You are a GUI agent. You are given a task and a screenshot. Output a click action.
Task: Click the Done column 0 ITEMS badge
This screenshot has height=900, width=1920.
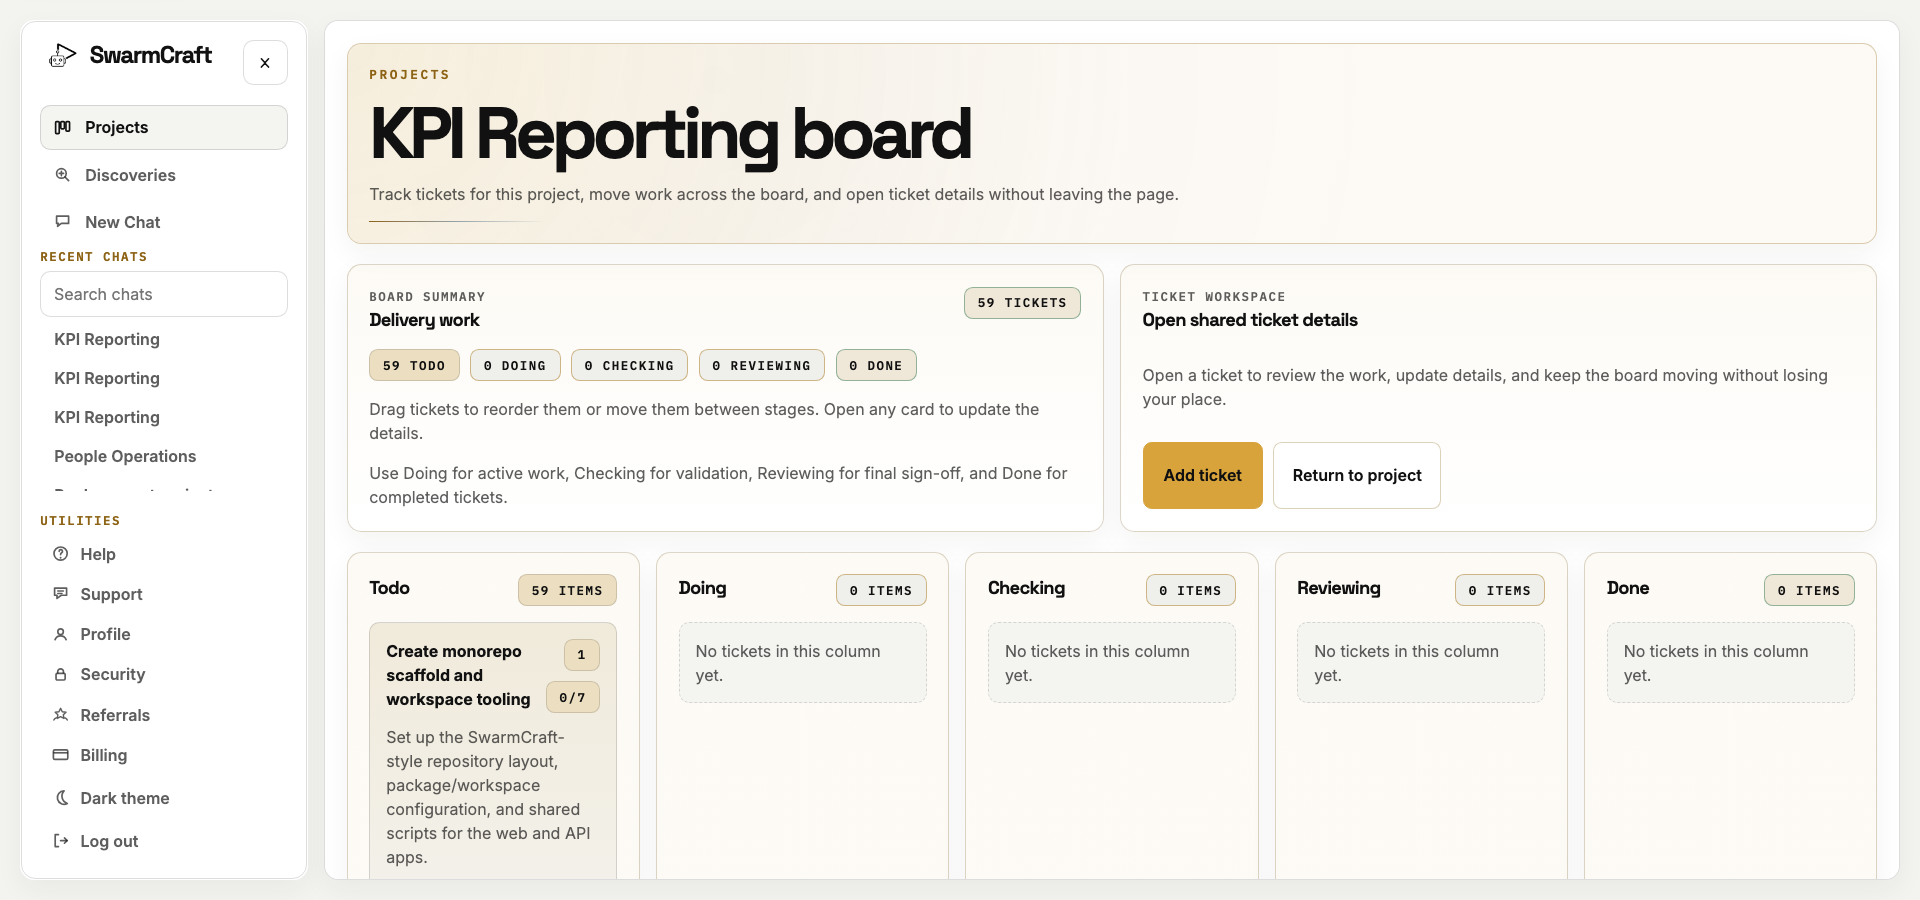coord(1809,590)
